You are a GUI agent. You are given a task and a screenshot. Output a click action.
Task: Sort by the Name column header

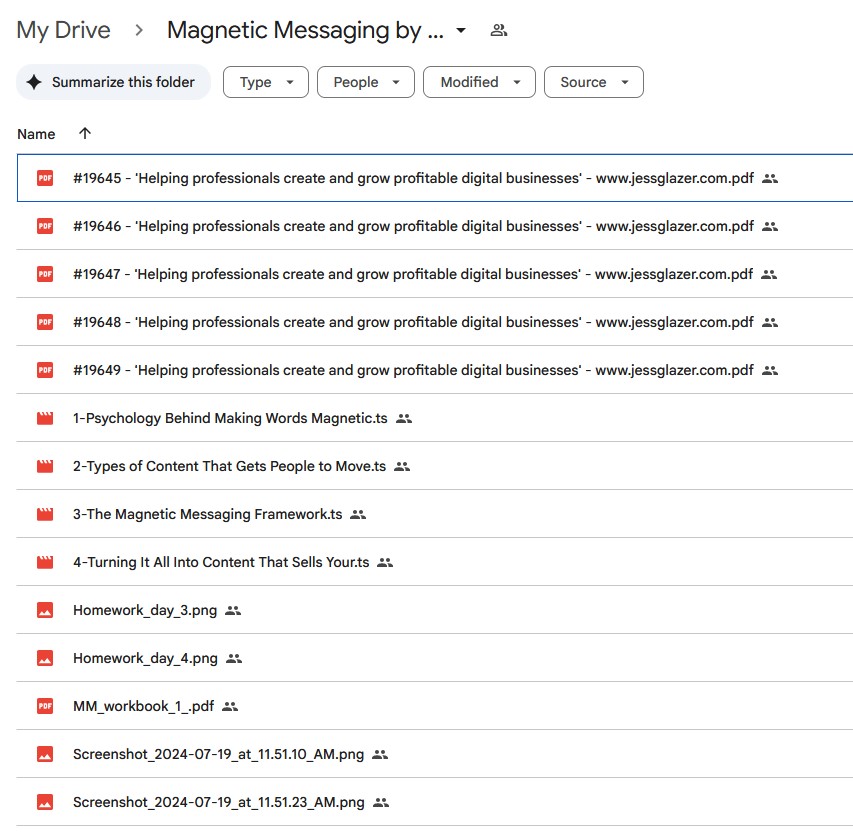click(x=36, y=133)
